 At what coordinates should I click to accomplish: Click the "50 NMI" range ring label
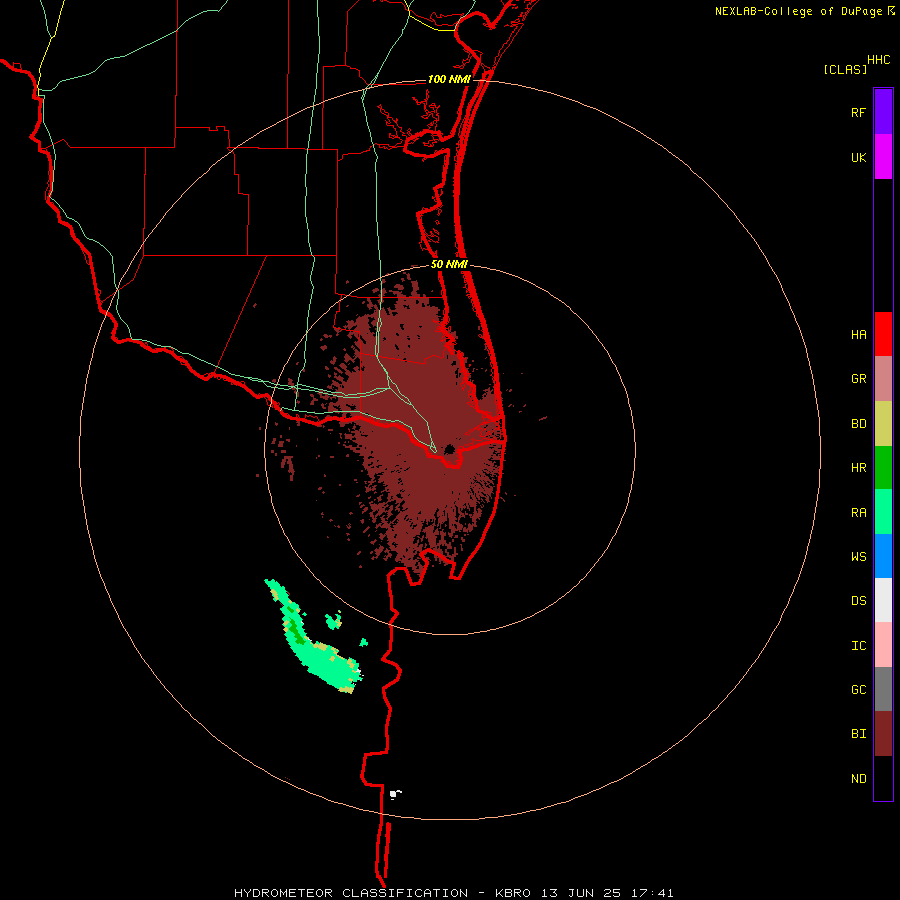(449, 264)
